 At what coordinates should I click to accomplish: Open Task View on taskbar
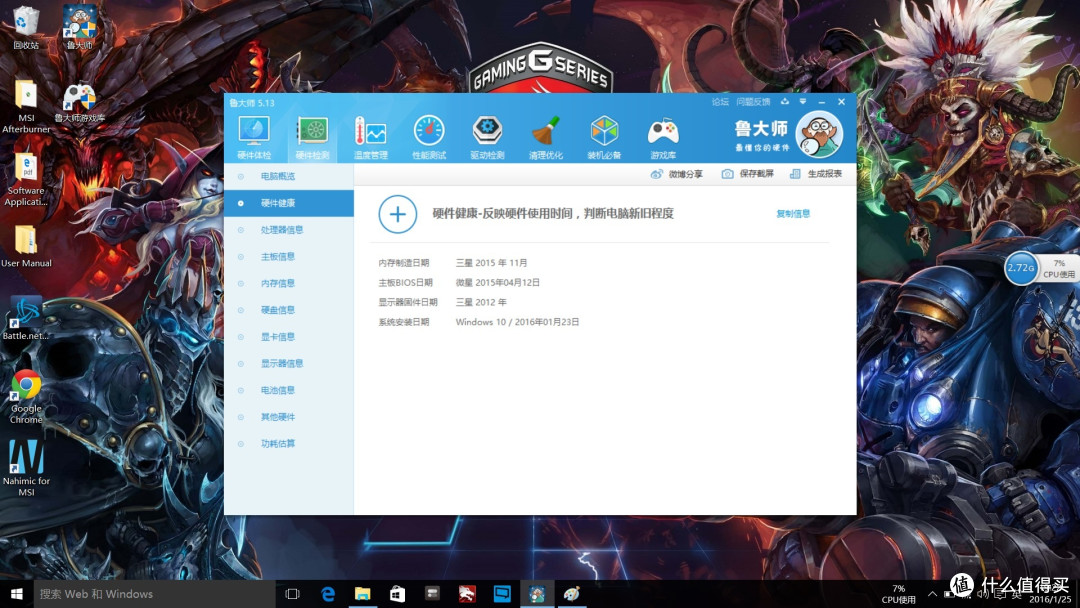point(293,594)
